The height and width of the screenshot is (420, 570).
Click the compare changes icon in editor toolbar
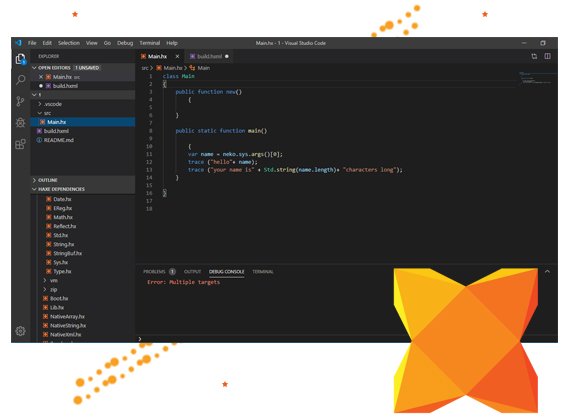pyautogui.click(x=534, y=56)
